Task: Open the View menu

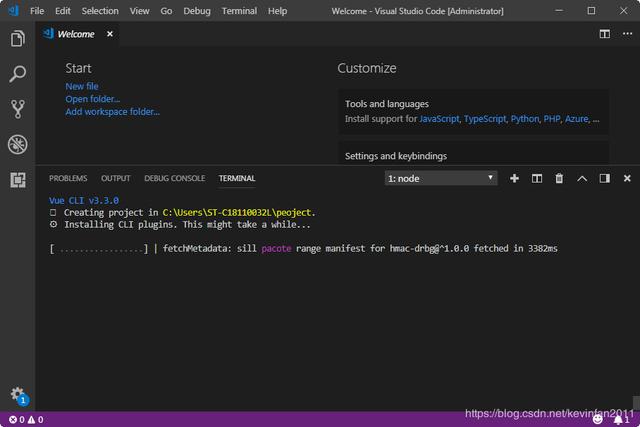Action: coord(140,11)
